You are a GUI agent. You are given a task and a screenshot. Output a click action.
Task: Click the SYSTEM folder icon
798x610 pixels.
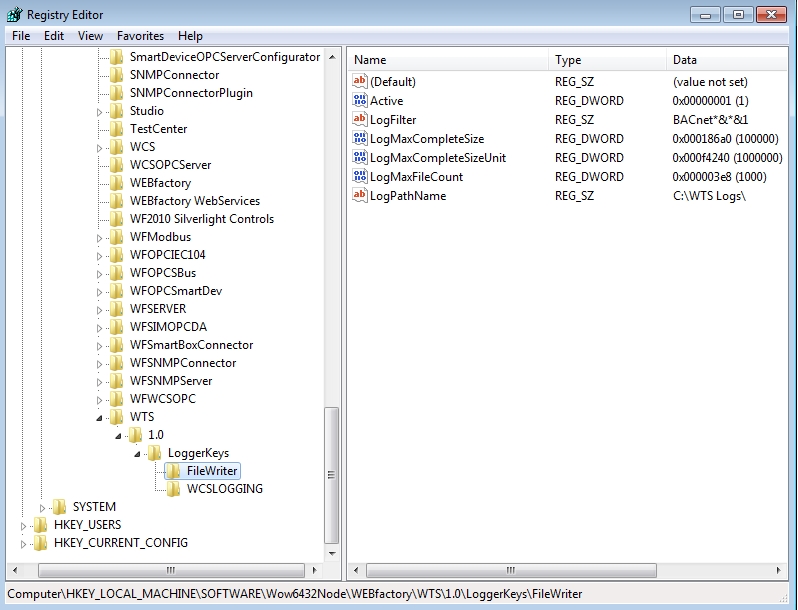(x=60, y=507)
